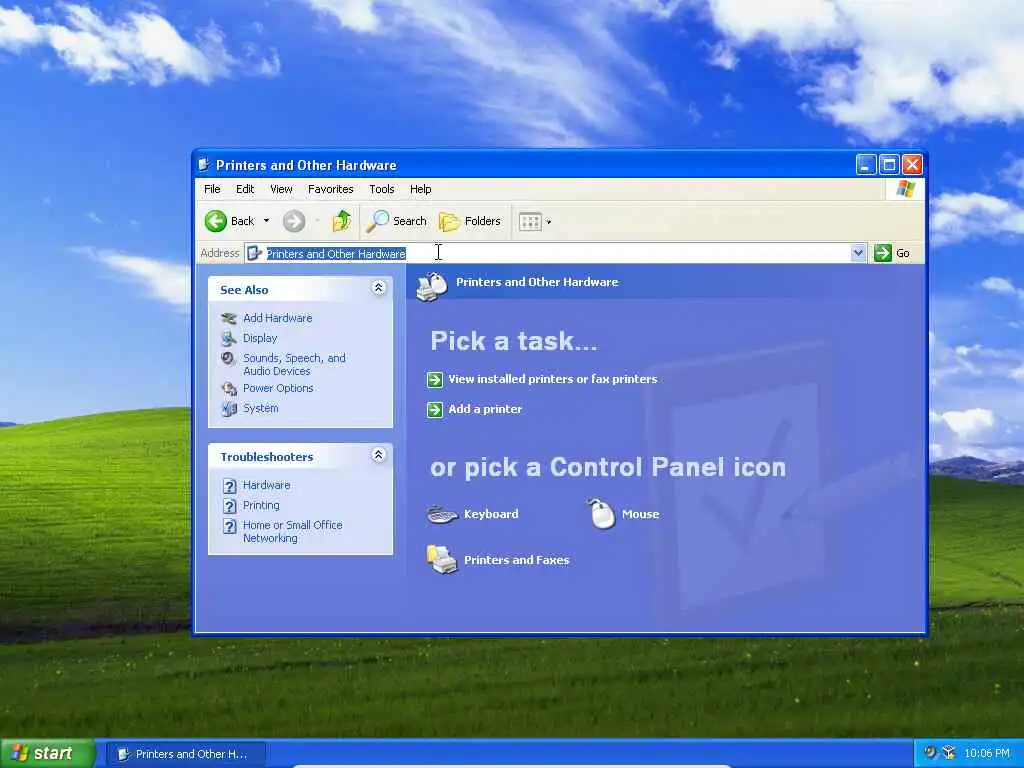The height and width of the screenshot is (768, 1024).
Task: Open the Power Options link
Action: coord(278,388)
